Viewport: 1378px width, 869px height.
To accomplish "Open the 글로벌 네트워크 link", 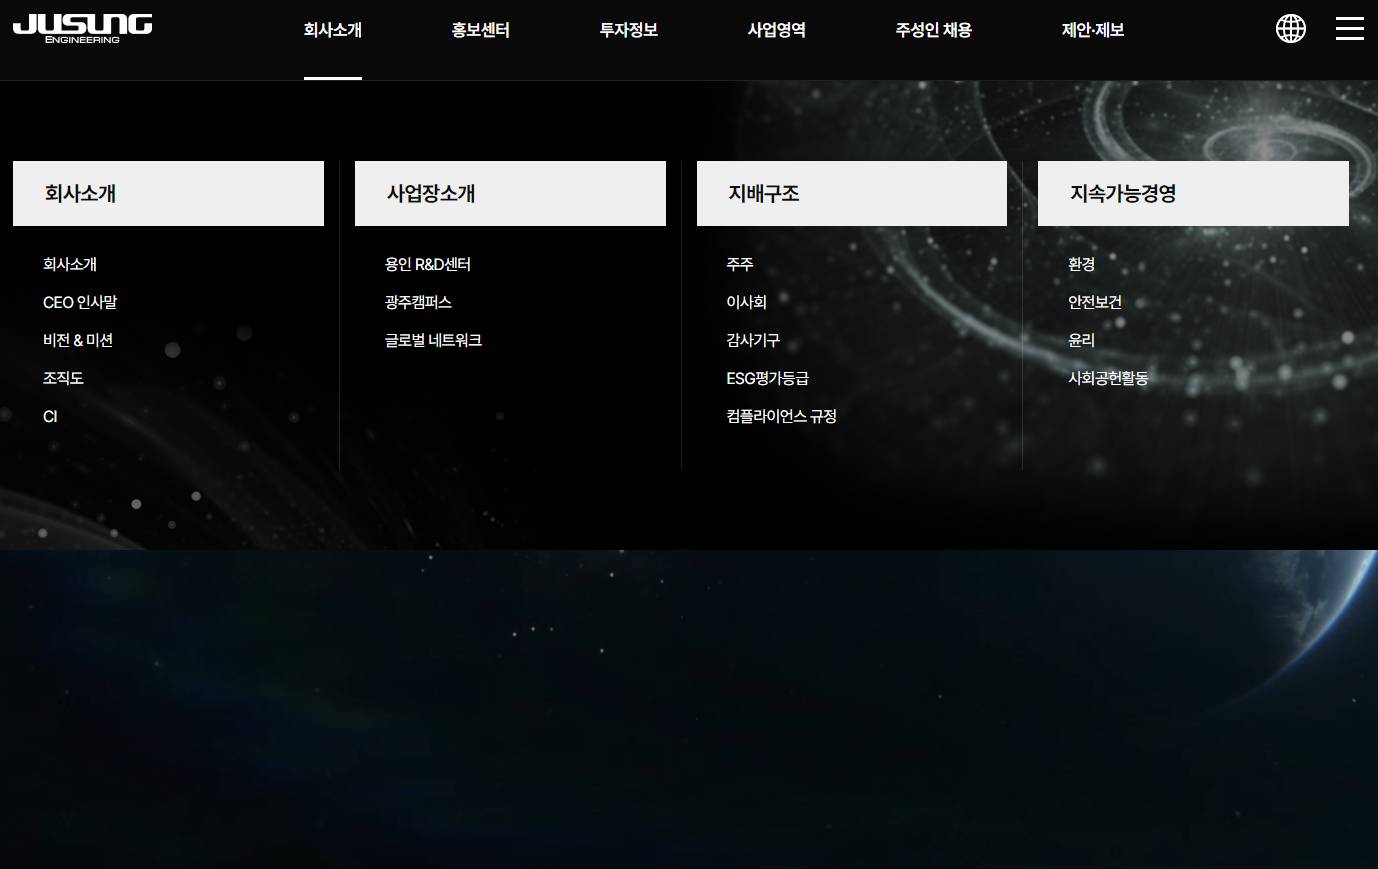I will click(x=433, y=340).
